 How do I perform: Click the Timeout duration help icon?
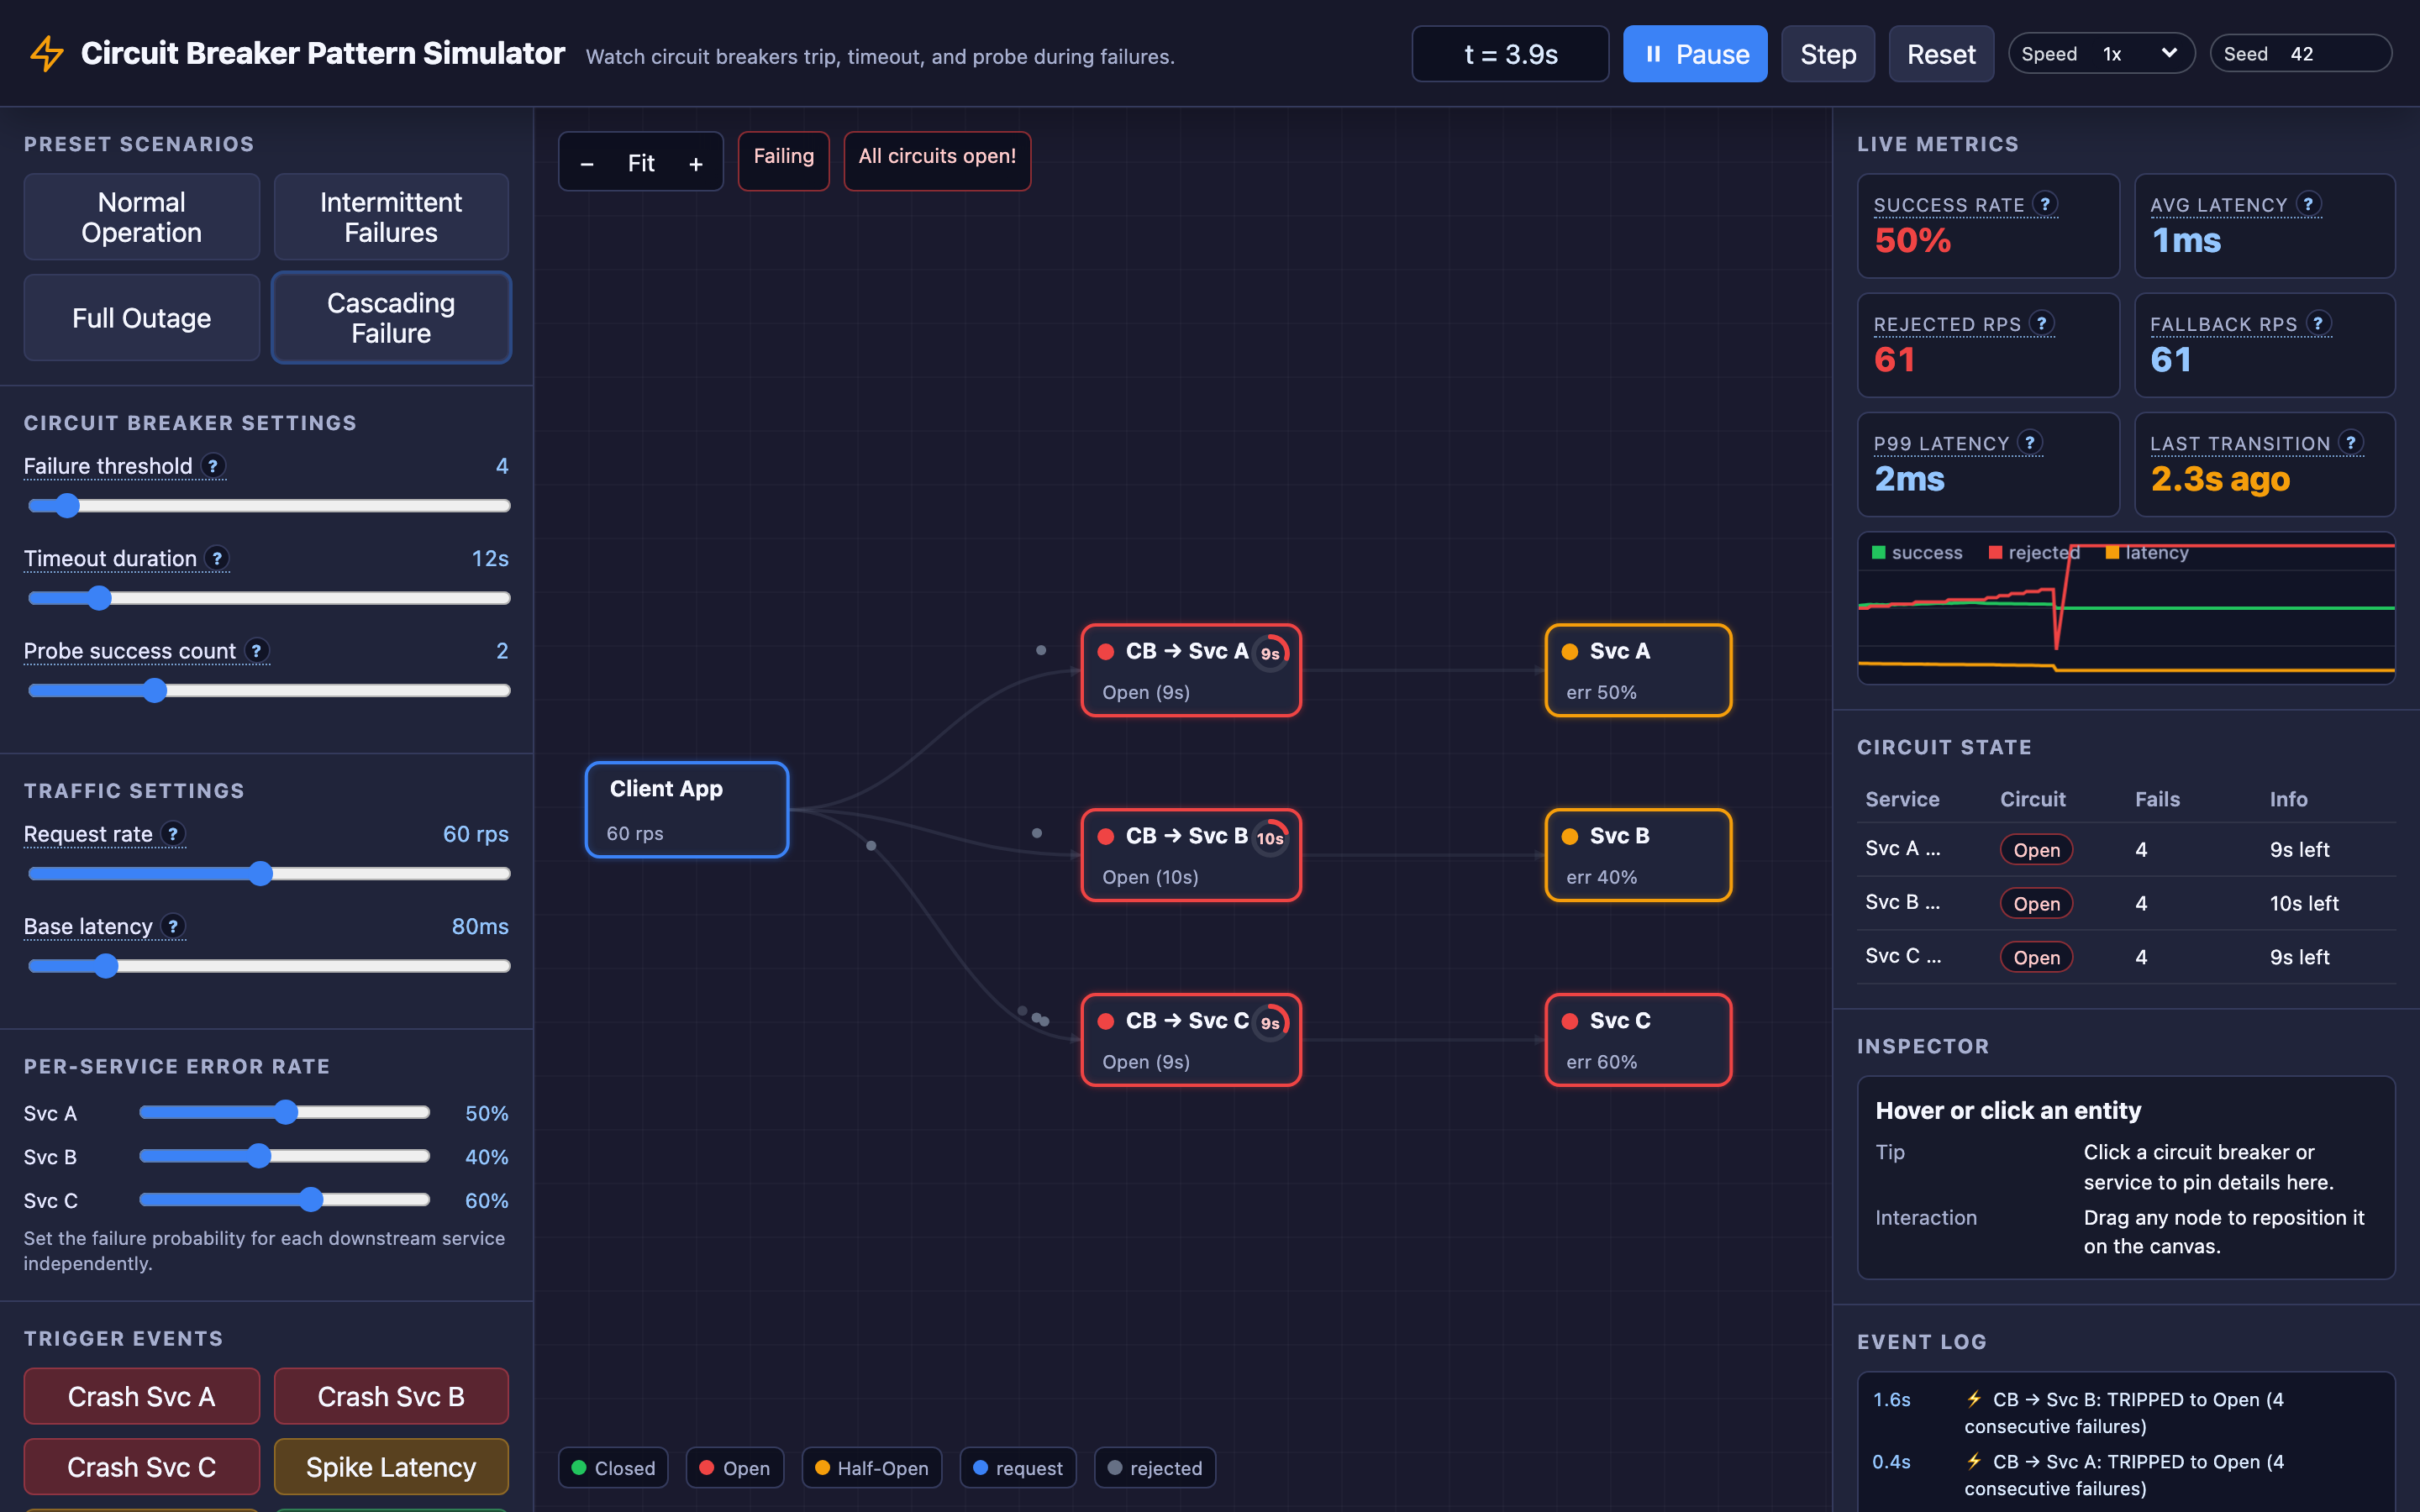pos(217,558)
